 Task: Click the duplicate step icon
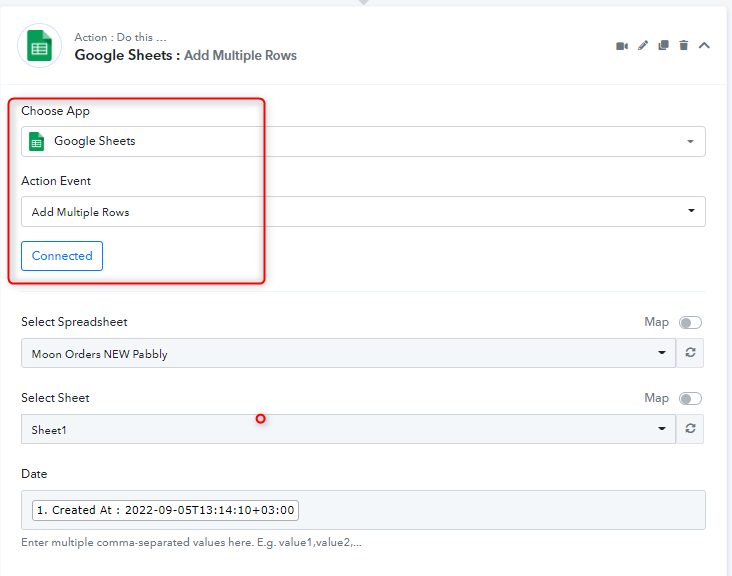click(x=663, y=46)
